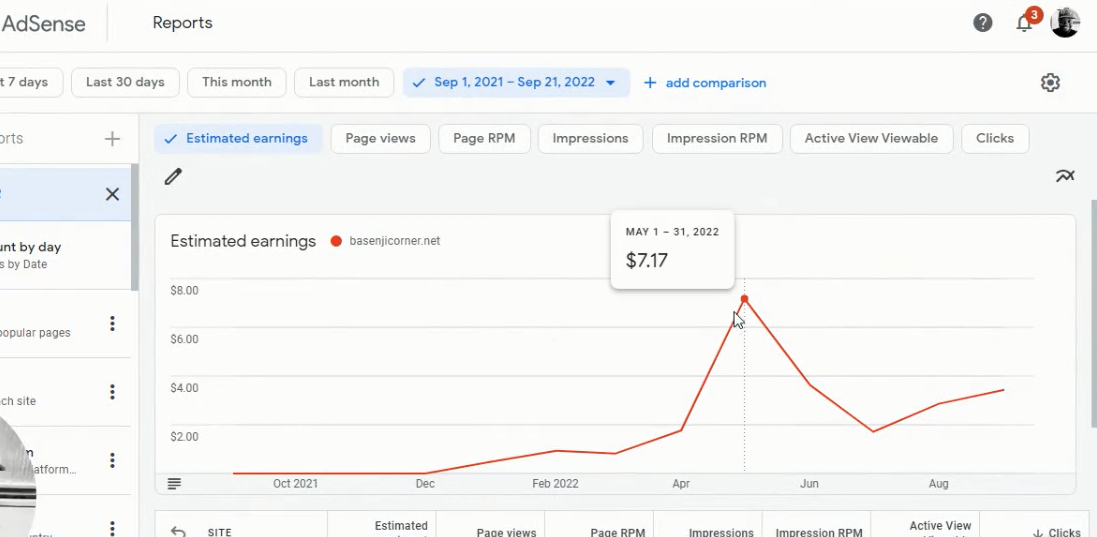Click the undo arrow beside SITE column
The width and height of the screenshot is (1097, 537).
(178, 532)
